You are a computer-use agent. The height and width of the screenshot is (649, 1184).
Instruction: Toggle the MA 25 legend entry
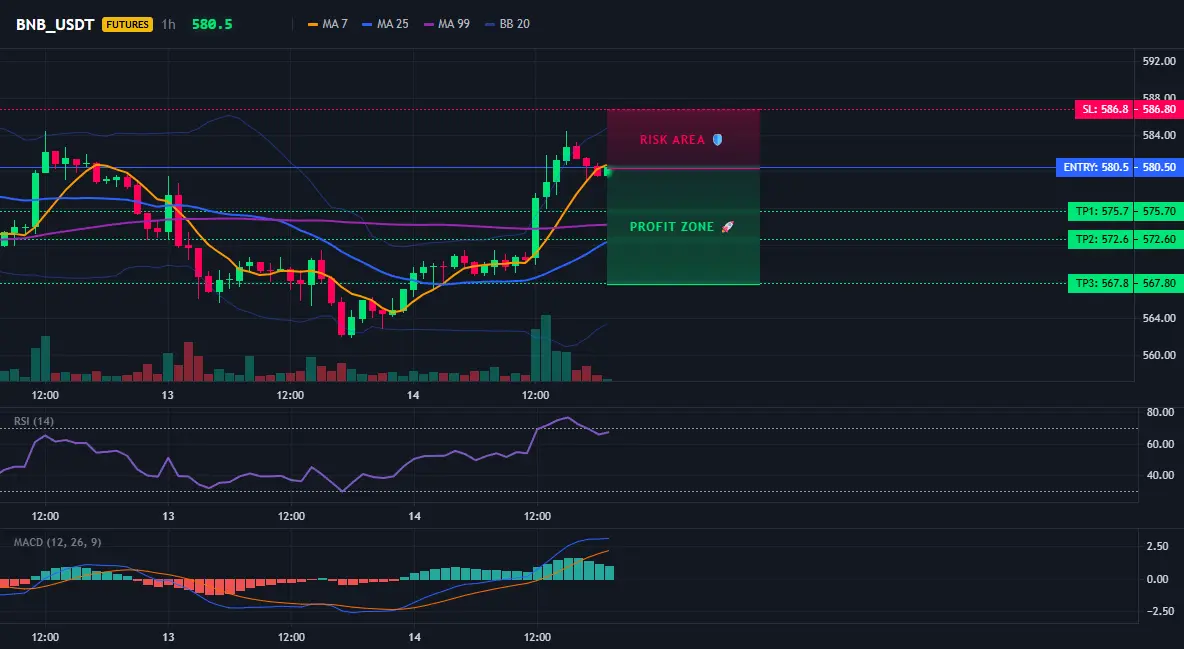tap(385, 24)
